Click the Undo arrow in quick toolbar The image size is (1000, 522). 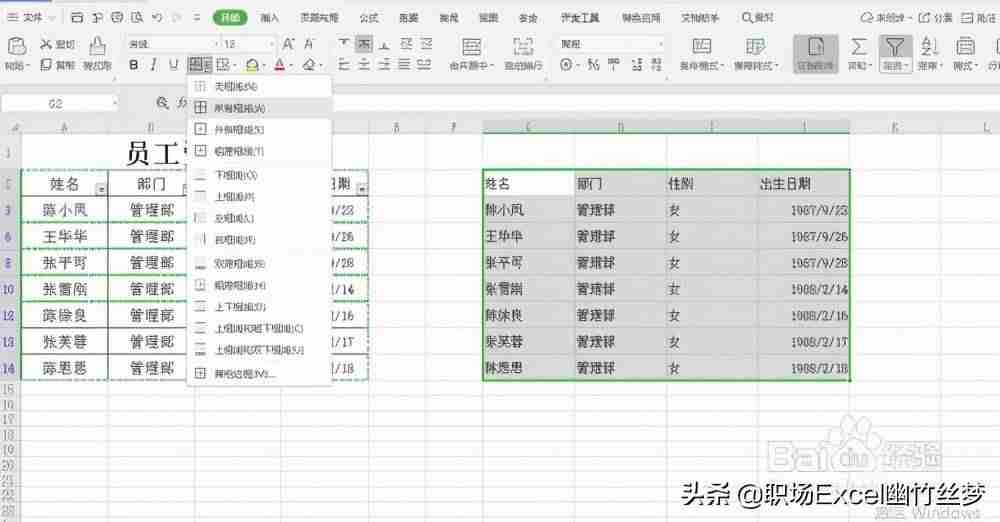click(158, 17)
